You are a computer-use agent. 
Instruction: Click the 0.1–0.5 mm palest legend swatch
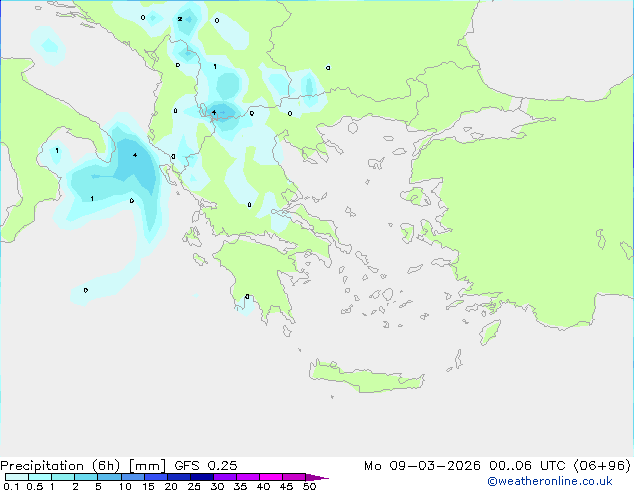tap(17, 477)
